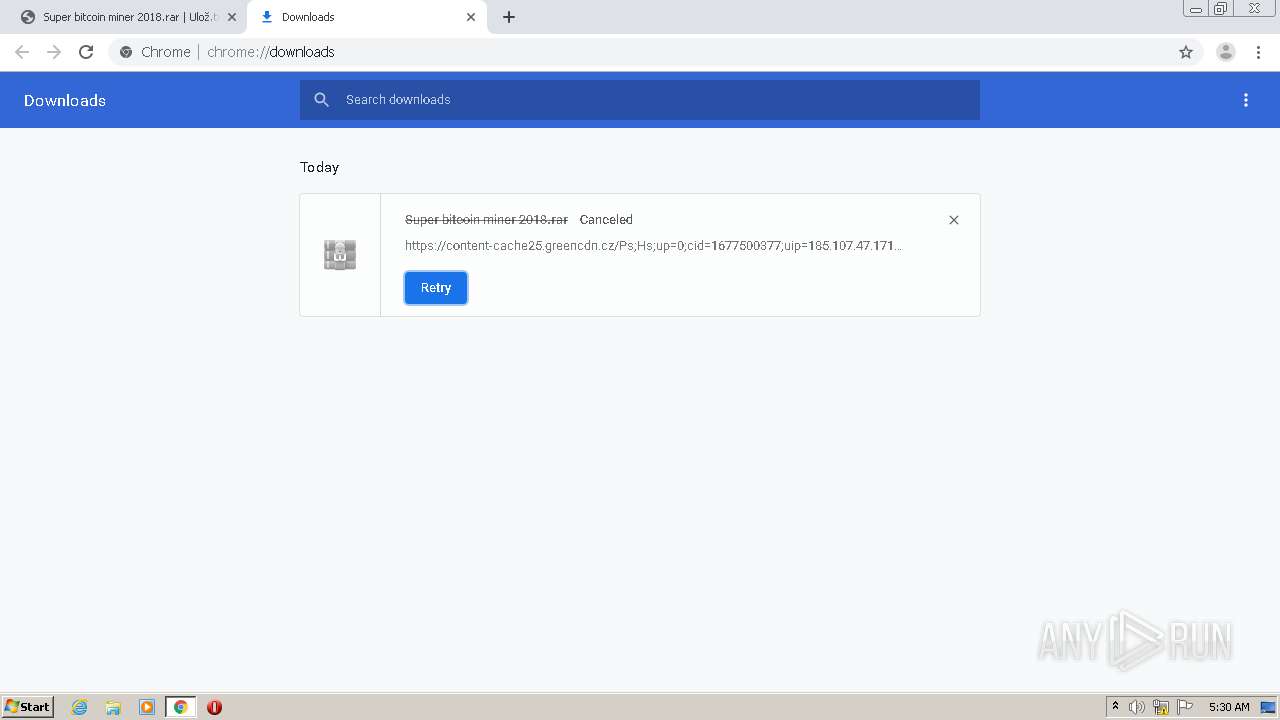Close the Super bitcoin miner tab
Image resolution: width=1280 pixels, height=720 pixels.
pos(232,17)
